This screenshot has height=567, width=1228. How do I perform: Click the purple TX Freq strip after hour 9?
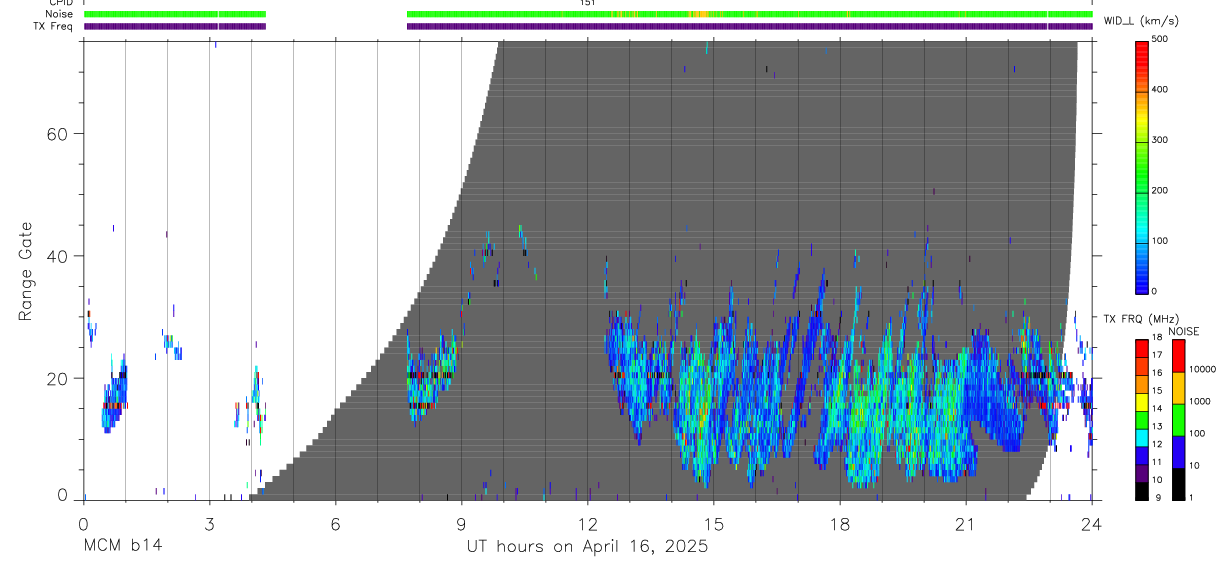(x=750, y=26)
